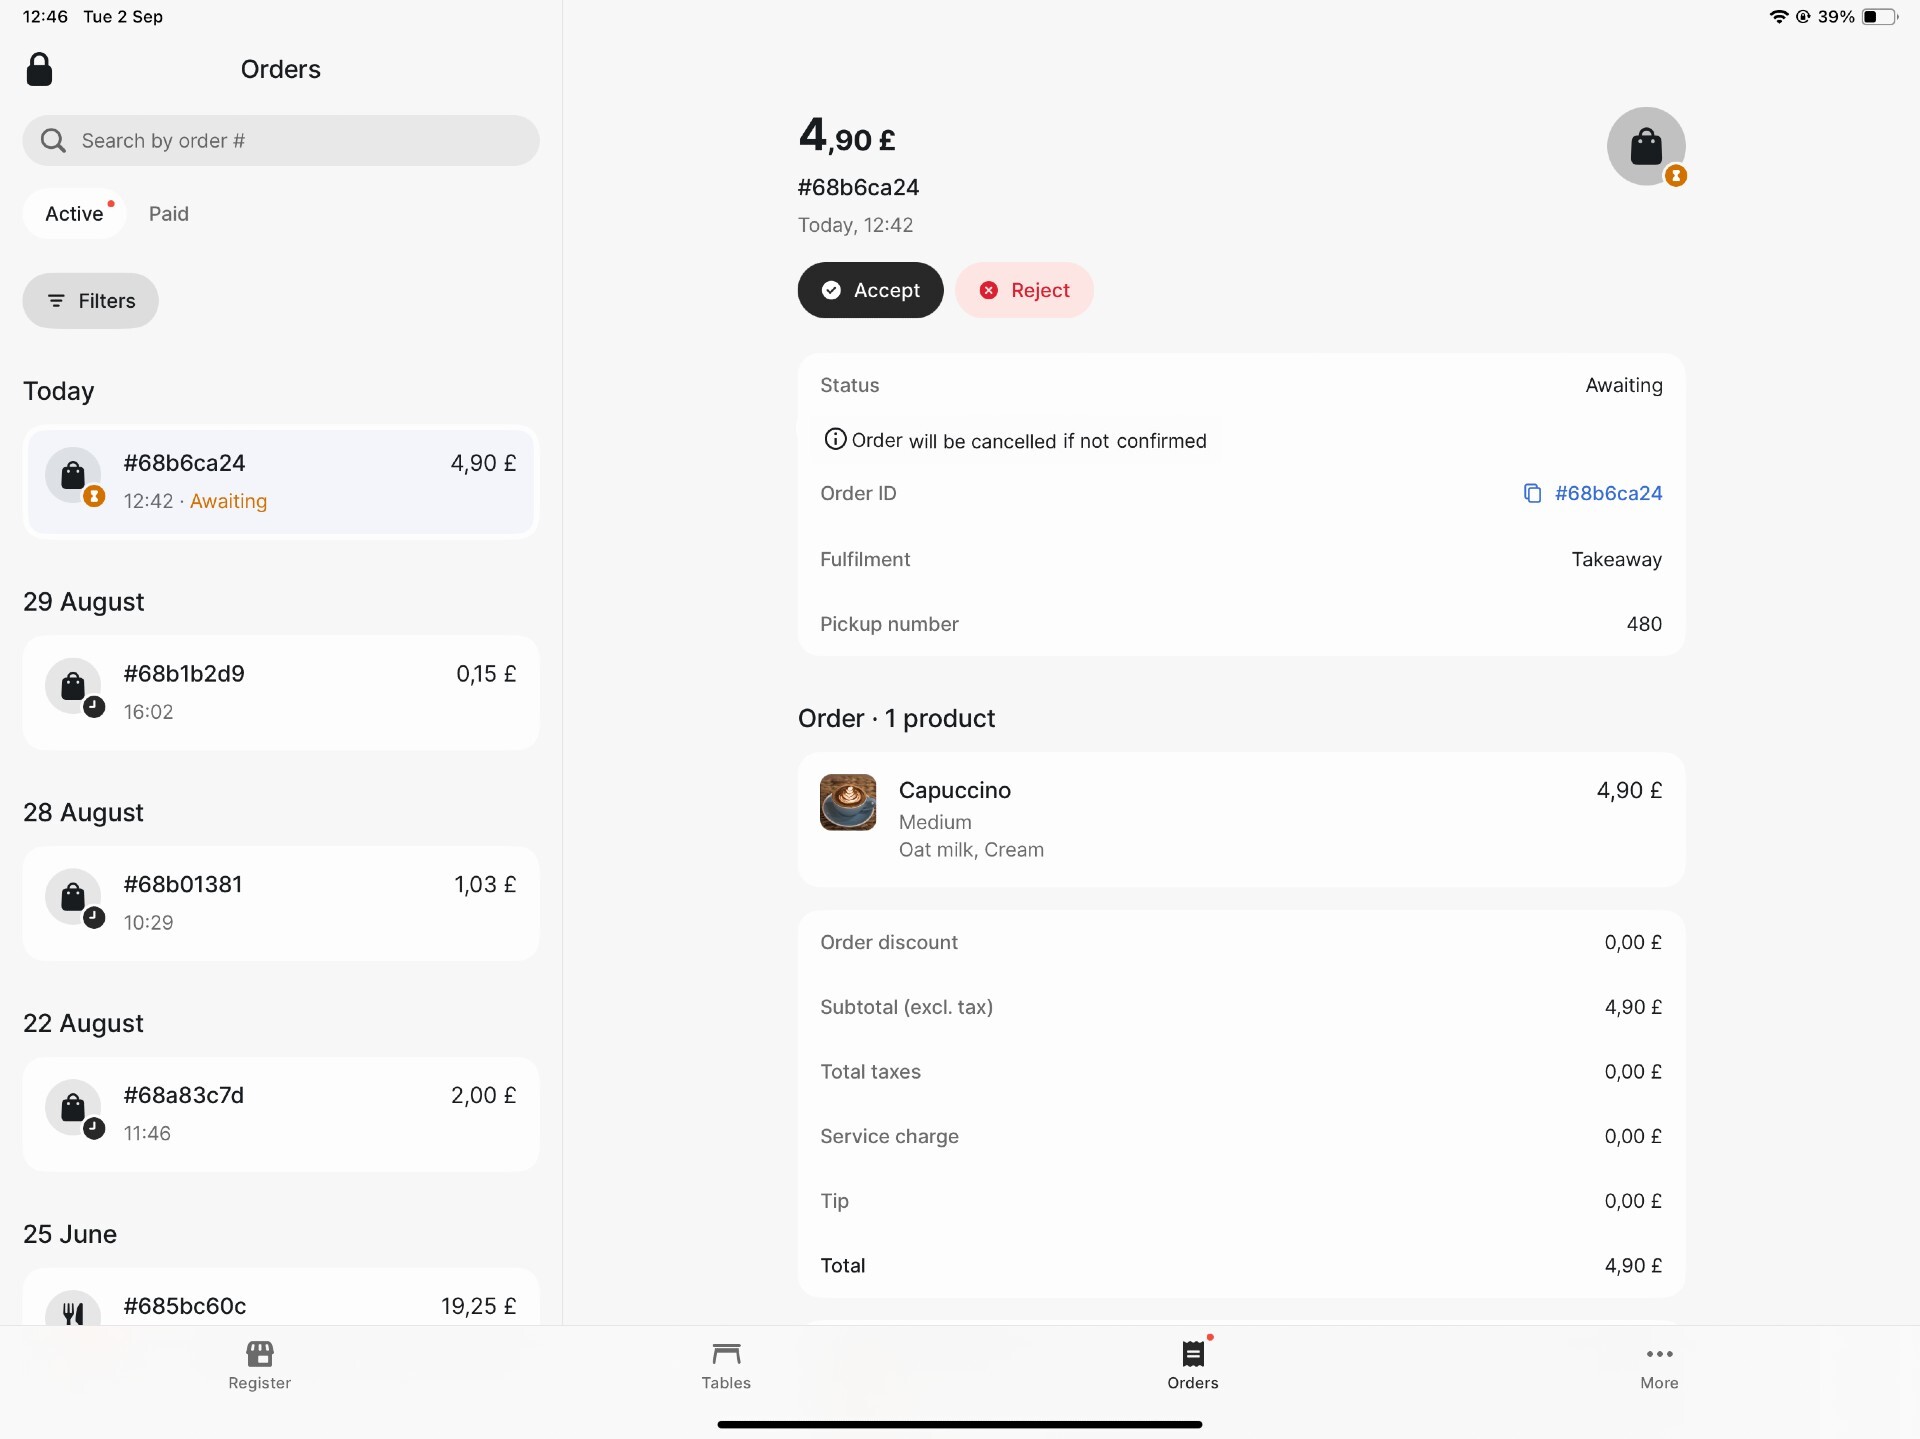
Task: Select the Active orders tab
Action: [x=75, y=214]
